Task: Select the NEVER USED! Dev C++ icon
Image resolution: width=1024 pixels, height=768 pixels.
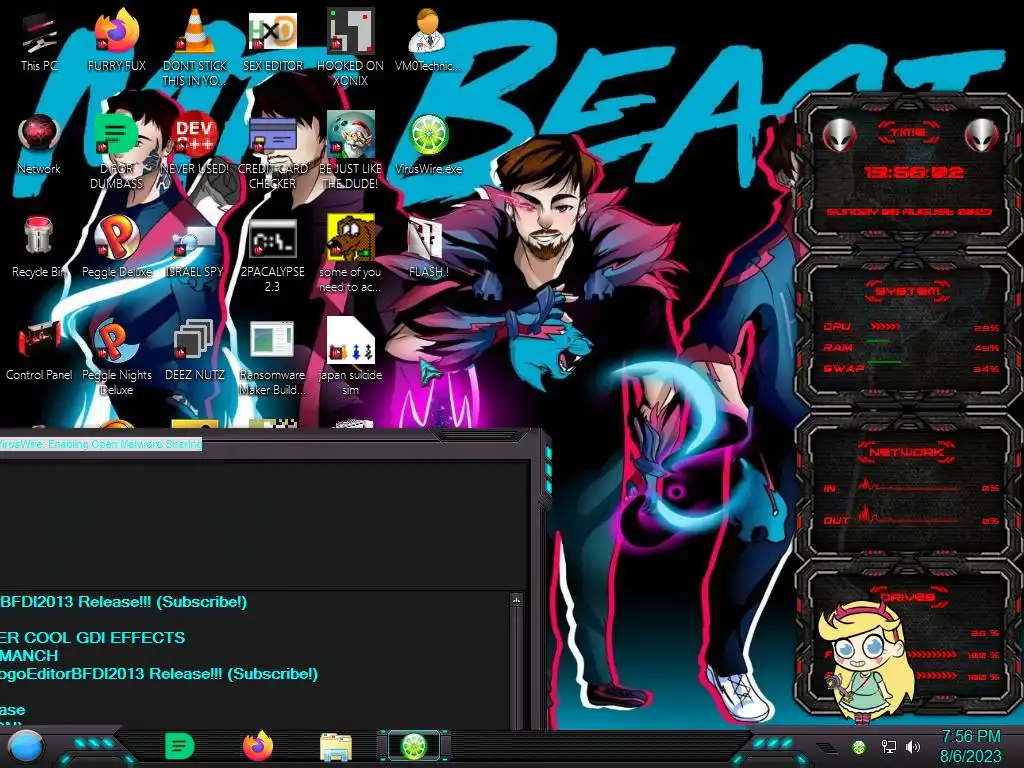Action: 194,144
